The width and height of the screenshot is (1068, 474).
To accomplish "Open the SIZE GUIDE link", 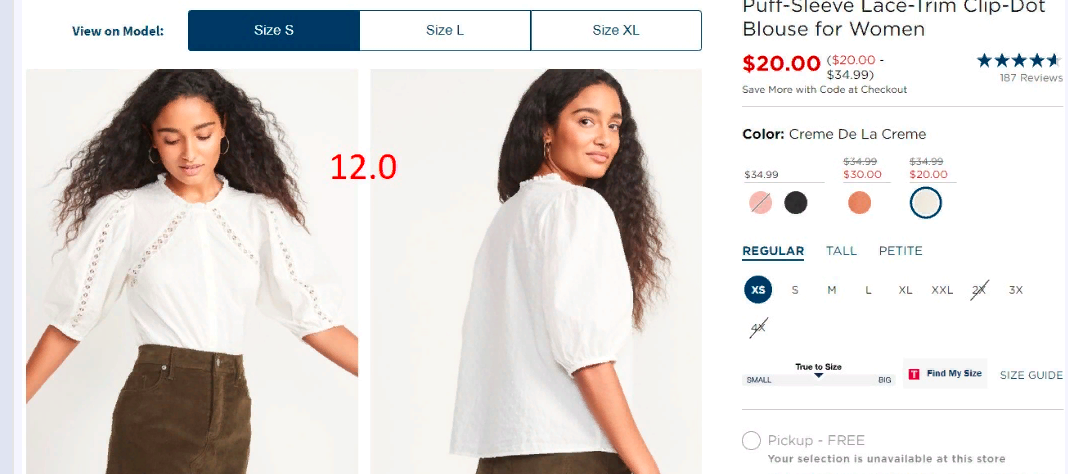I will 1031,375.
